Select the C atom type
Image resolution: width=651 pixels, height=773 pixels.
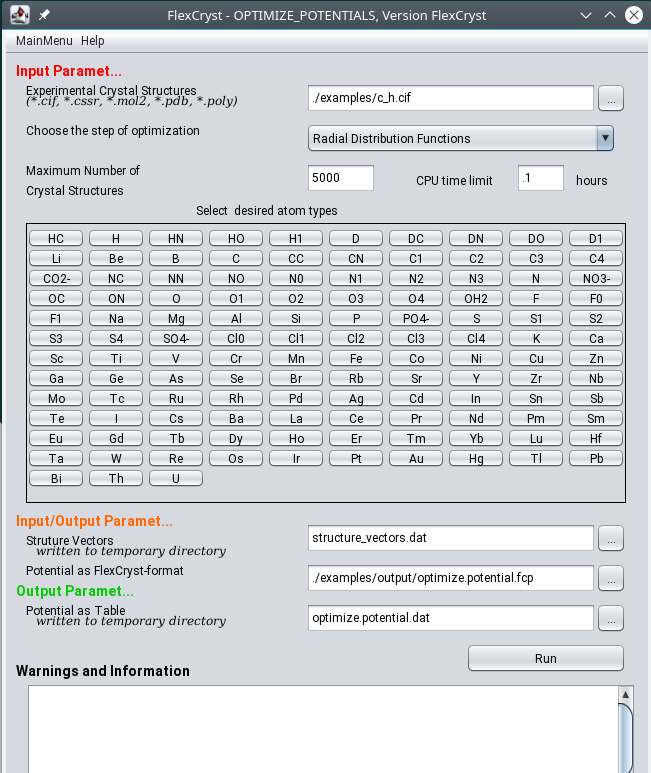point(236,258)
